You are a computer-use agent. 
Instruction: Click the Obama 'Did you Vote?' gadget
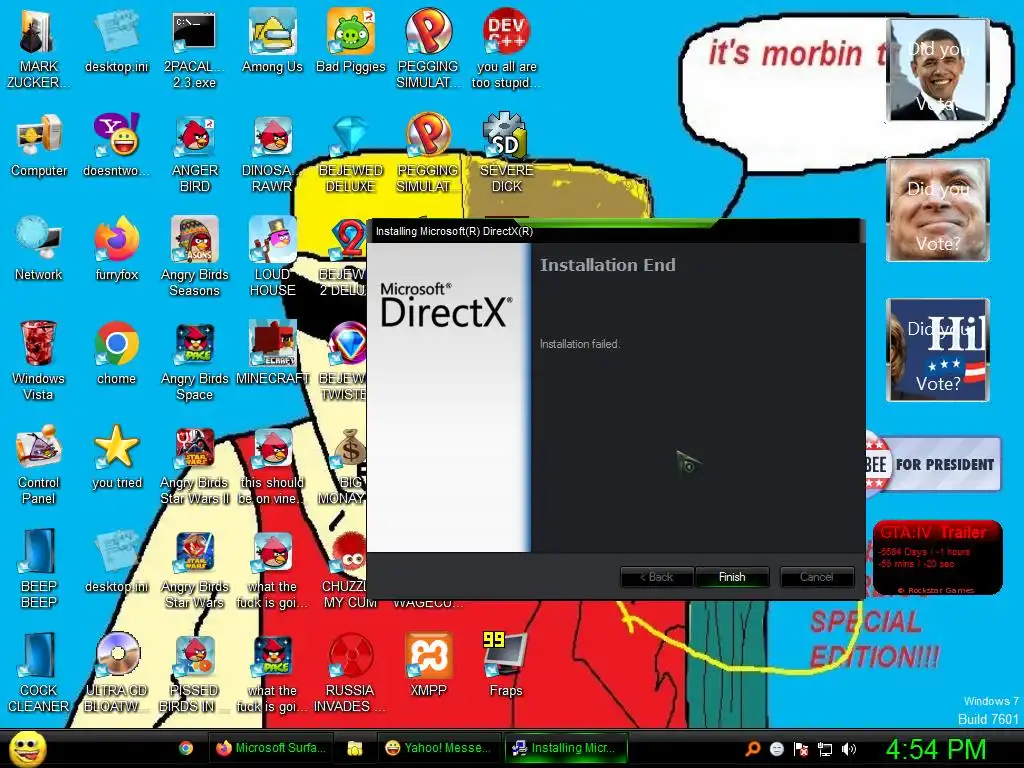[x=938, y=70]
